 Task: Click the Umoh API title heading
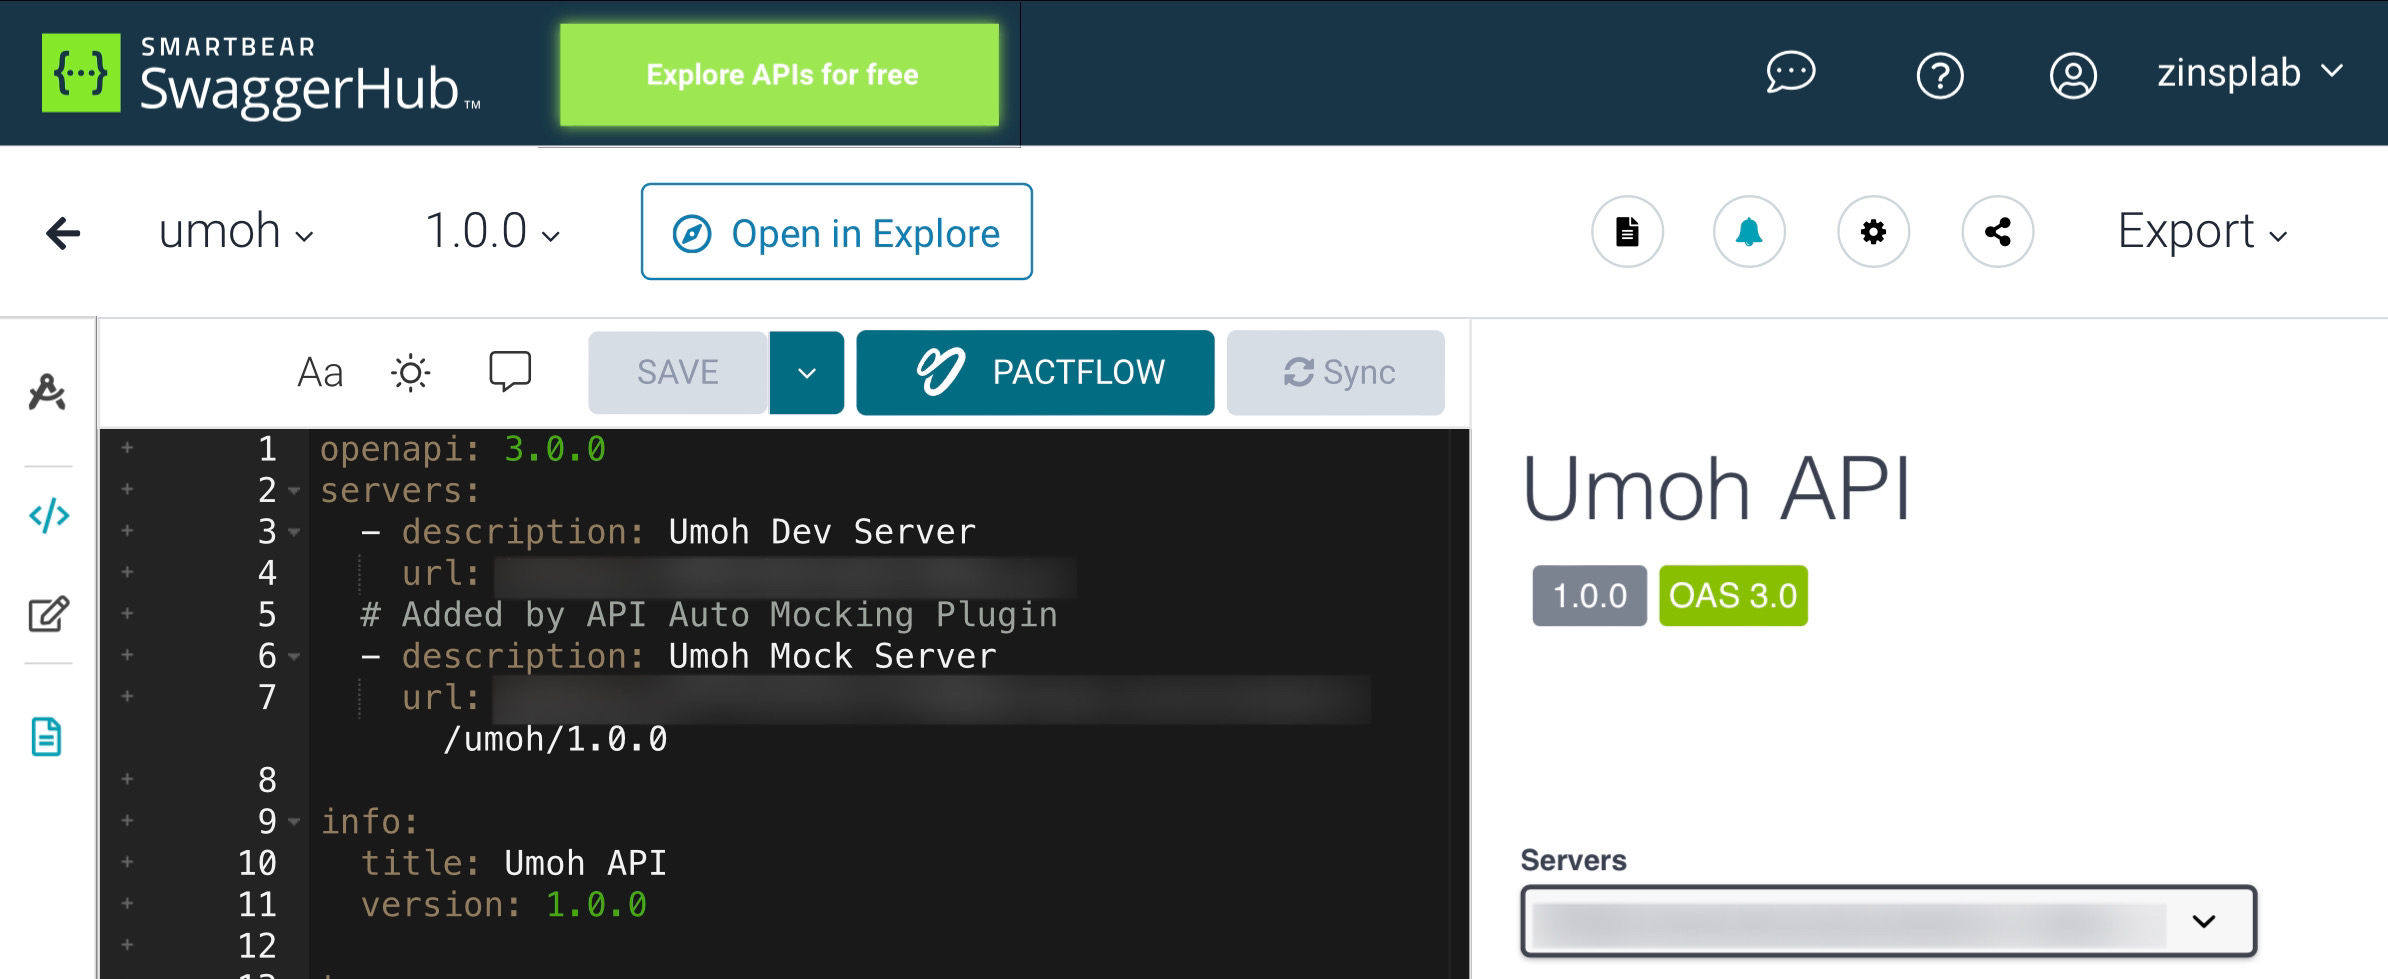pos(1716,489)
